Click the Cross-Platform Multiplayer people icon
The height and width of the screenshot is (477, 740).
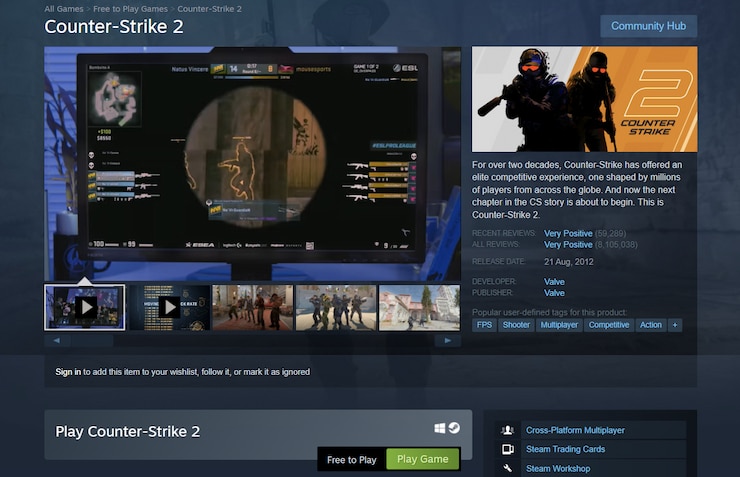click(508, 430)
